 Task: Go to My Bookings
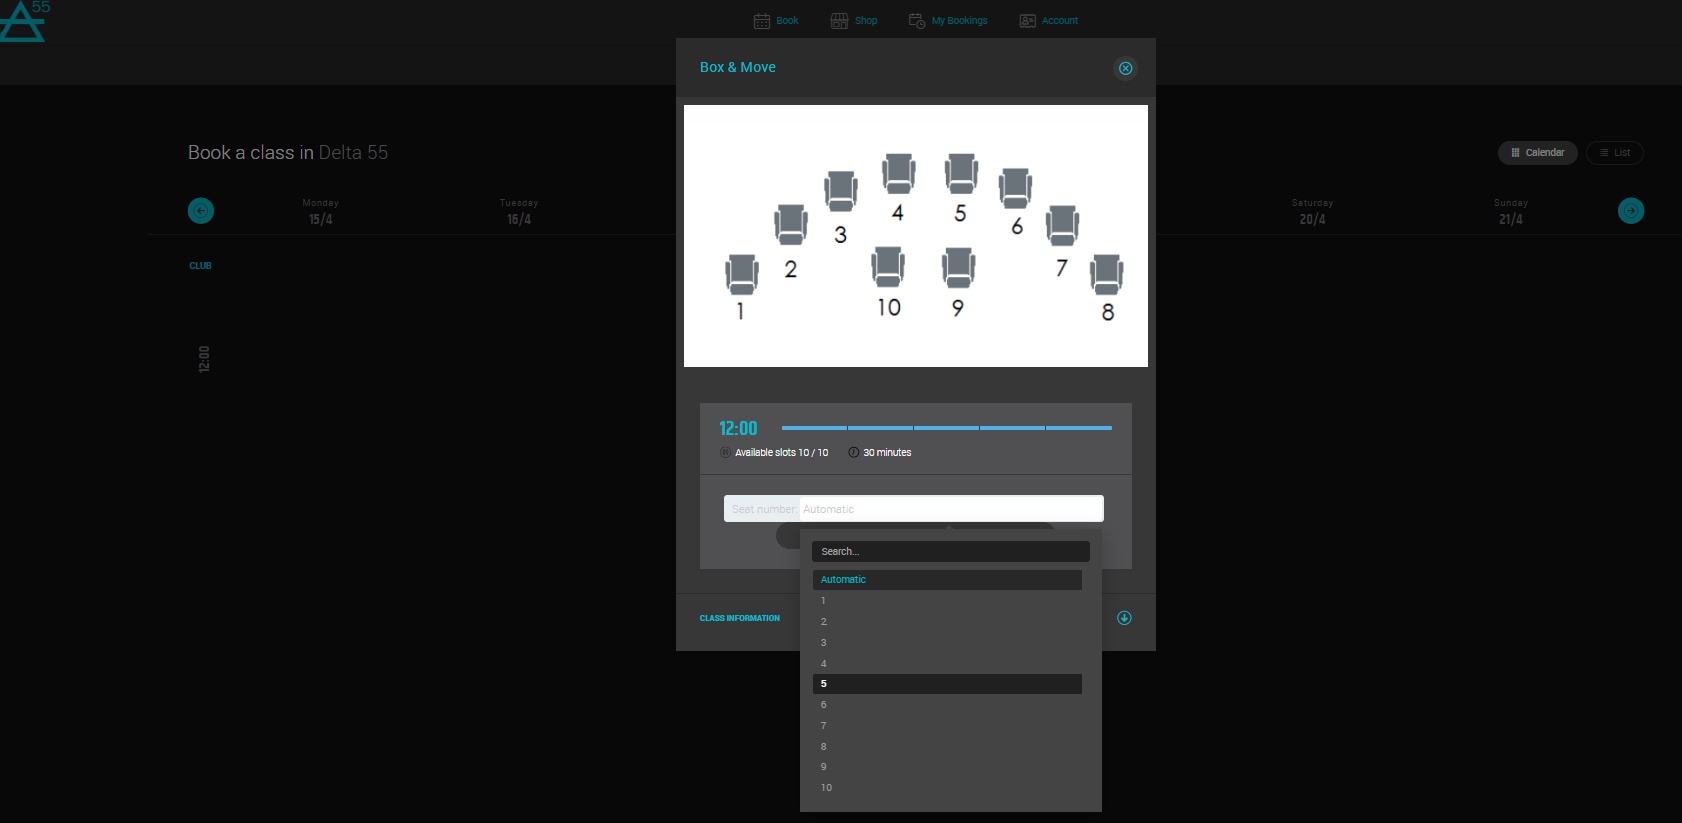coord(948,21)
